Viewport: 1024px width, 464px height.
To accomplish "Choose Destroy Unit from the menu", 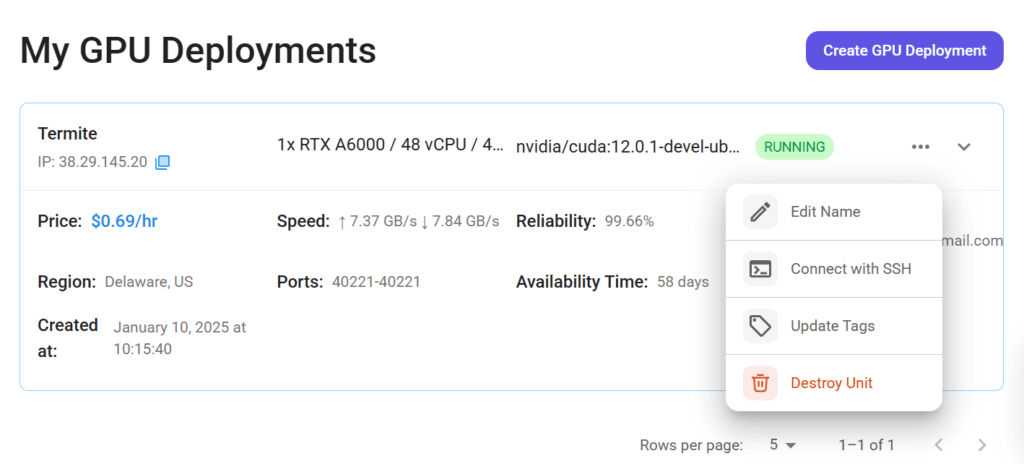I will tap(831, 383).
